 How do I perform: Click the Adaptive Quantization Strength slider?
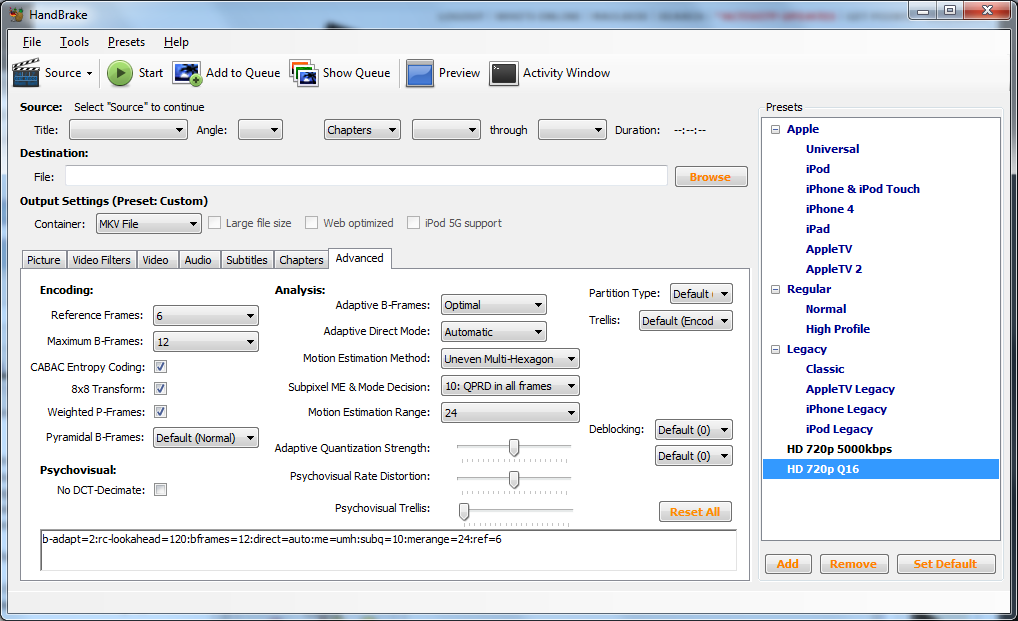(x=514, y=448)
